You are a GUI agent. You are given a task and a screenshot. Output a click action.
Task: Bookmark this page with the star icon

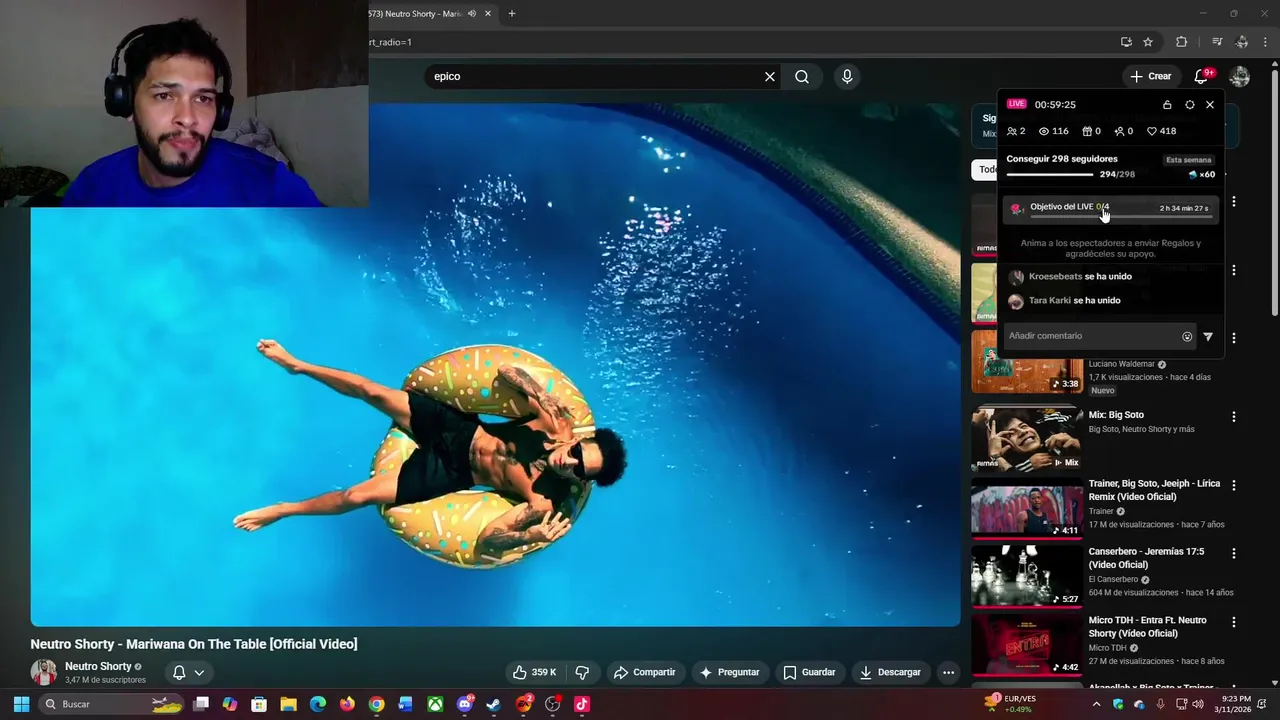[1148, 42]
